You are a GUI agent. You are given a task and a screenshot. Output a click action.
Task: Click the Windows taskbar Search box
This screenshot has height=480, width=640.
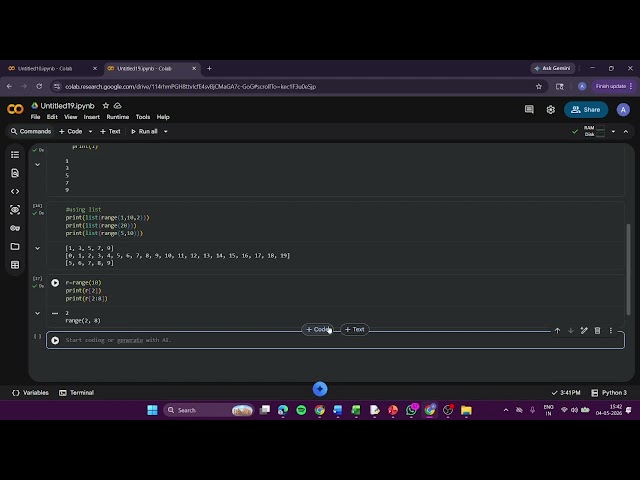click(208, 410)
